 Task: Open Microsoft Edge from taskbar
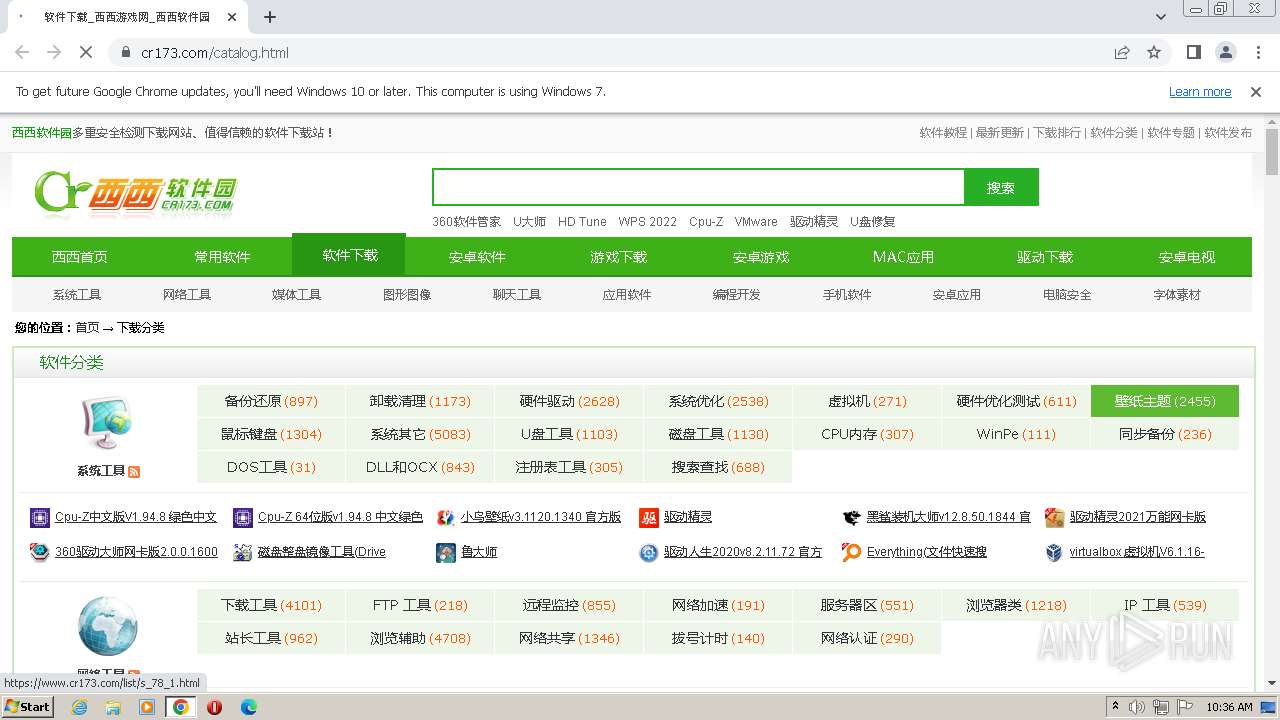click(248, 707)
